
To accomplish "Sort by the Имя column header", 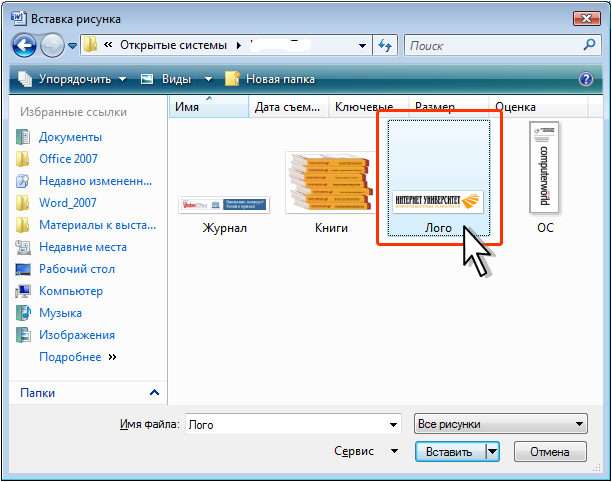I will click(209, 107).
